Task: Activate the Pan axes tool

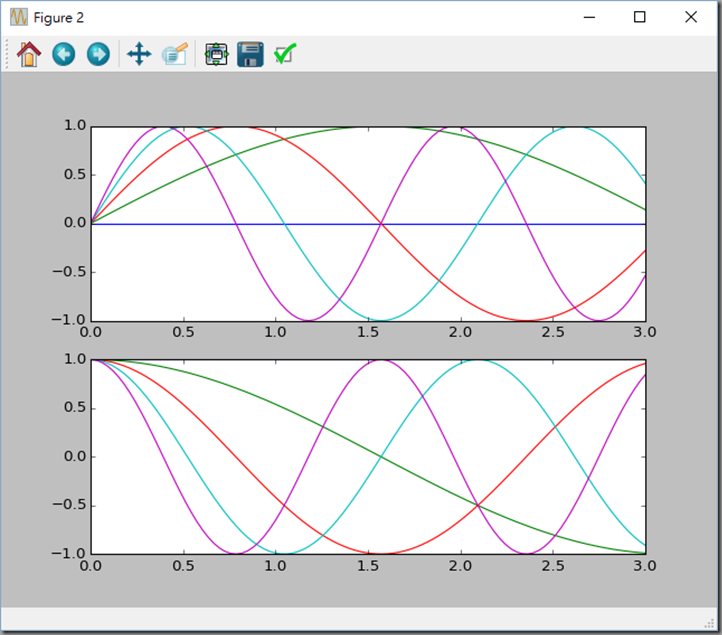Action: 139,54
